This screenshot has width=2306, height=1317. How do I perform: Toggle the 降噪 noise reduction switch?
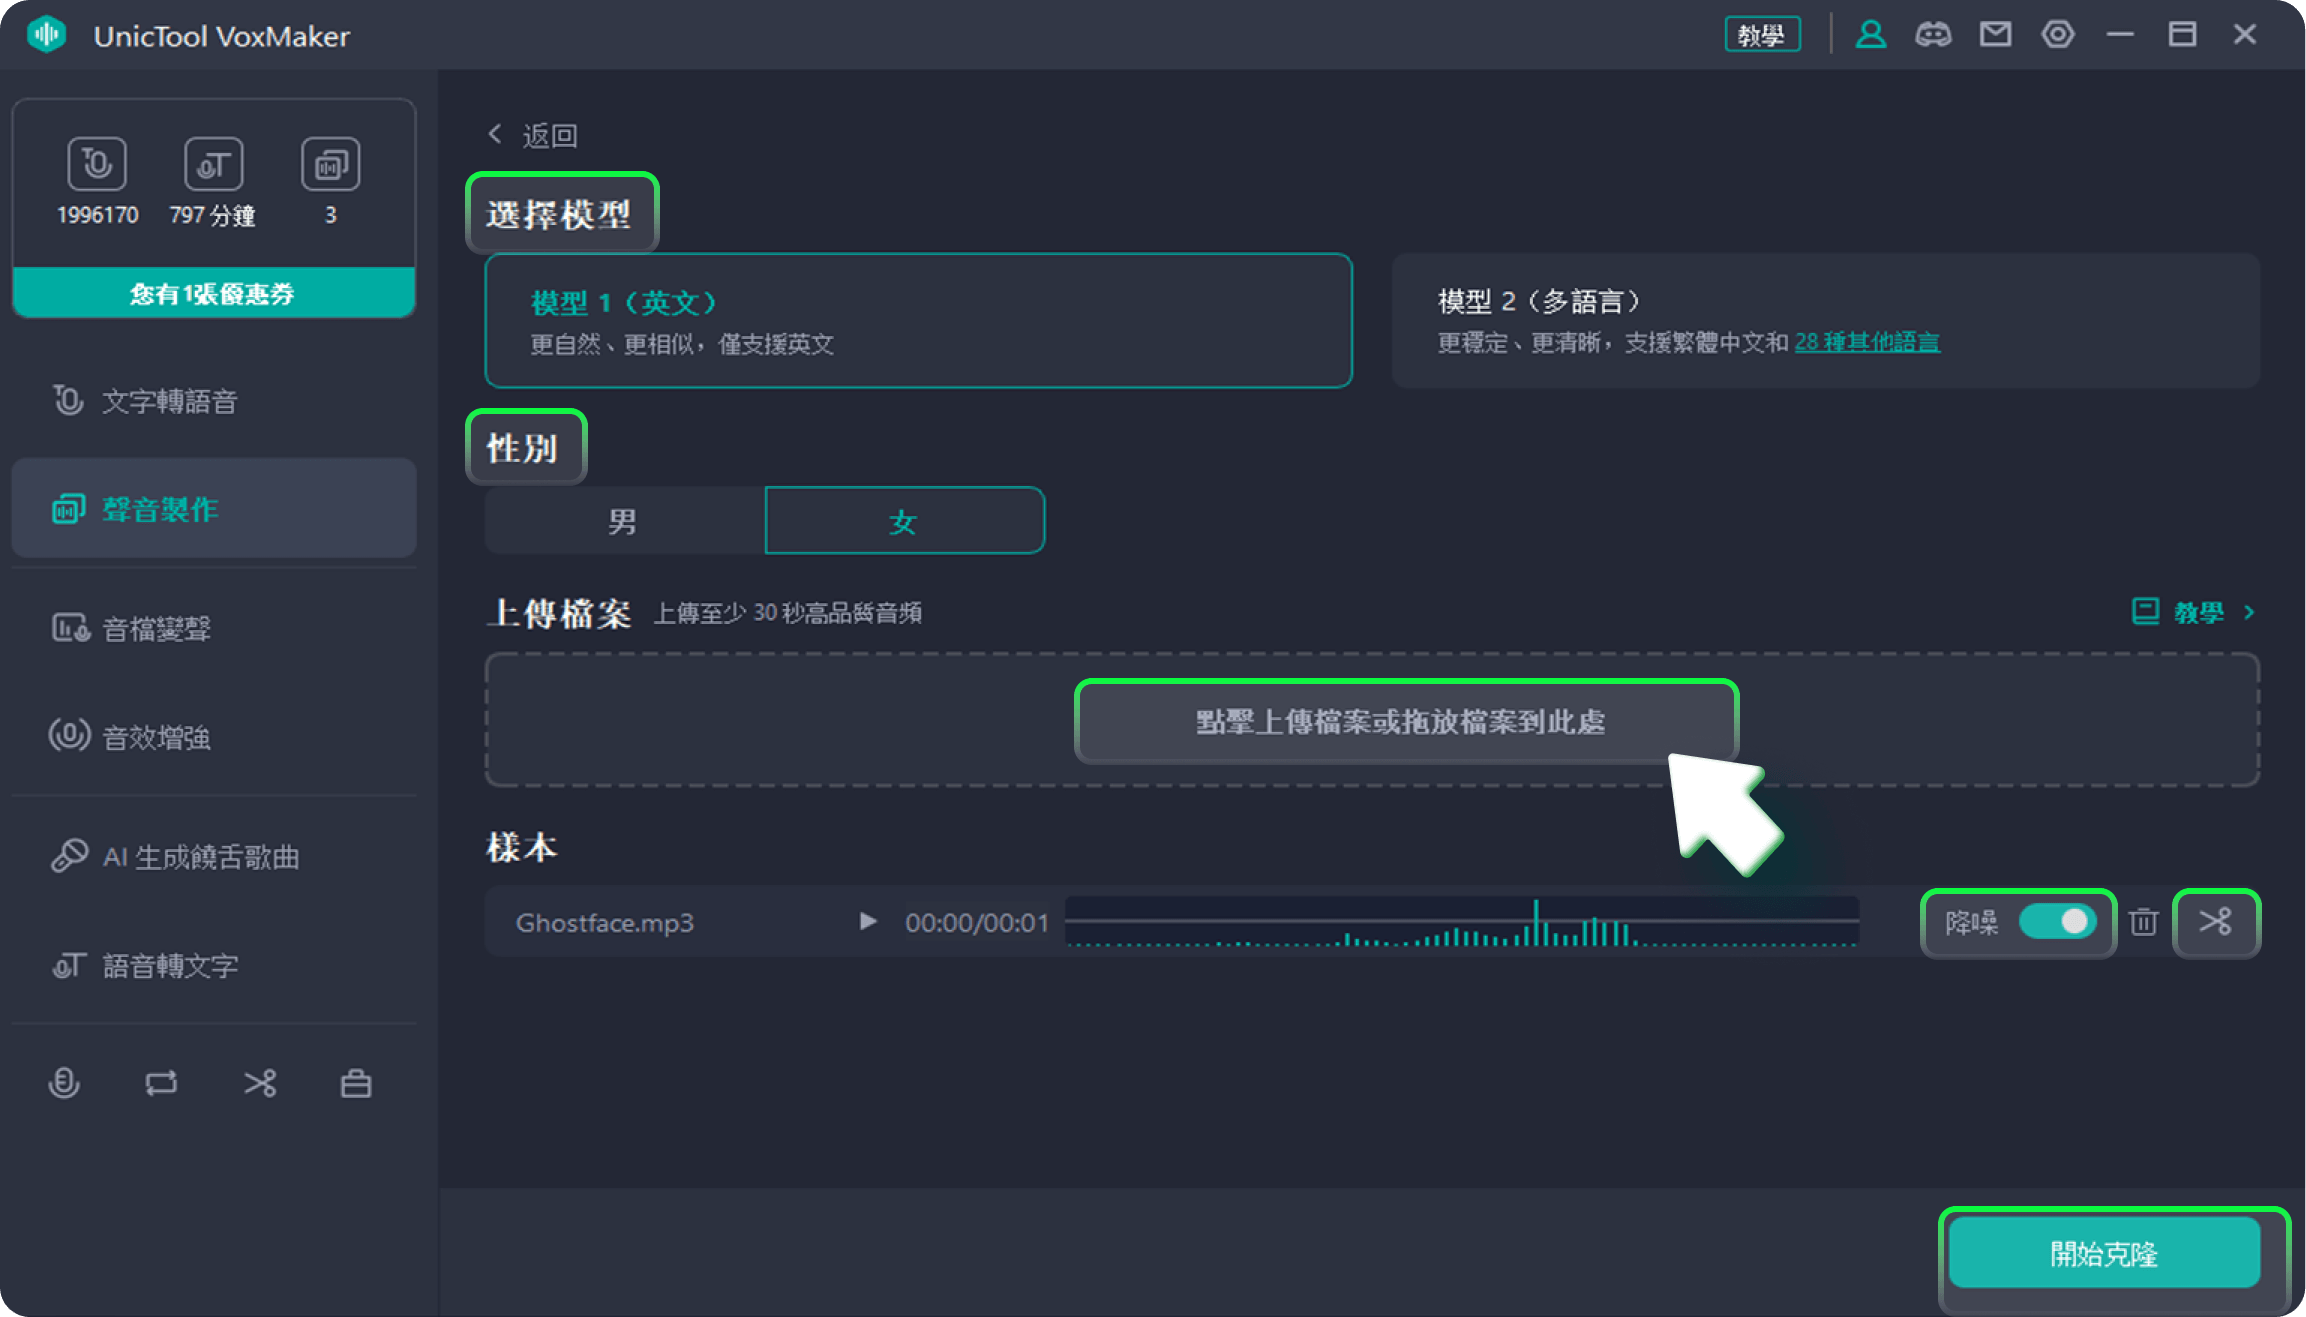(x=2056, y=921)
